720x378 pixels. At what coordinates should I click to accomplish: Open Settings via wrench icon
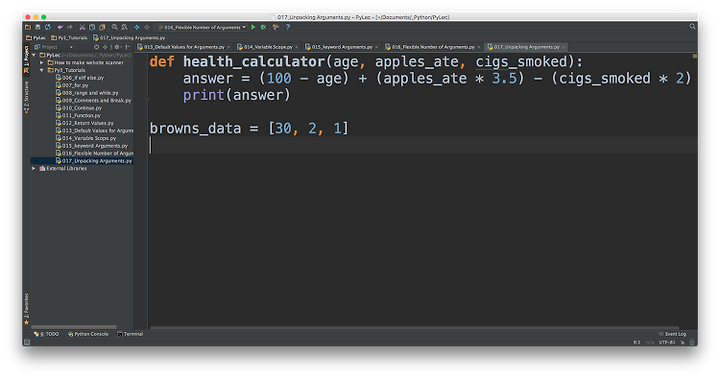[276, 28]
